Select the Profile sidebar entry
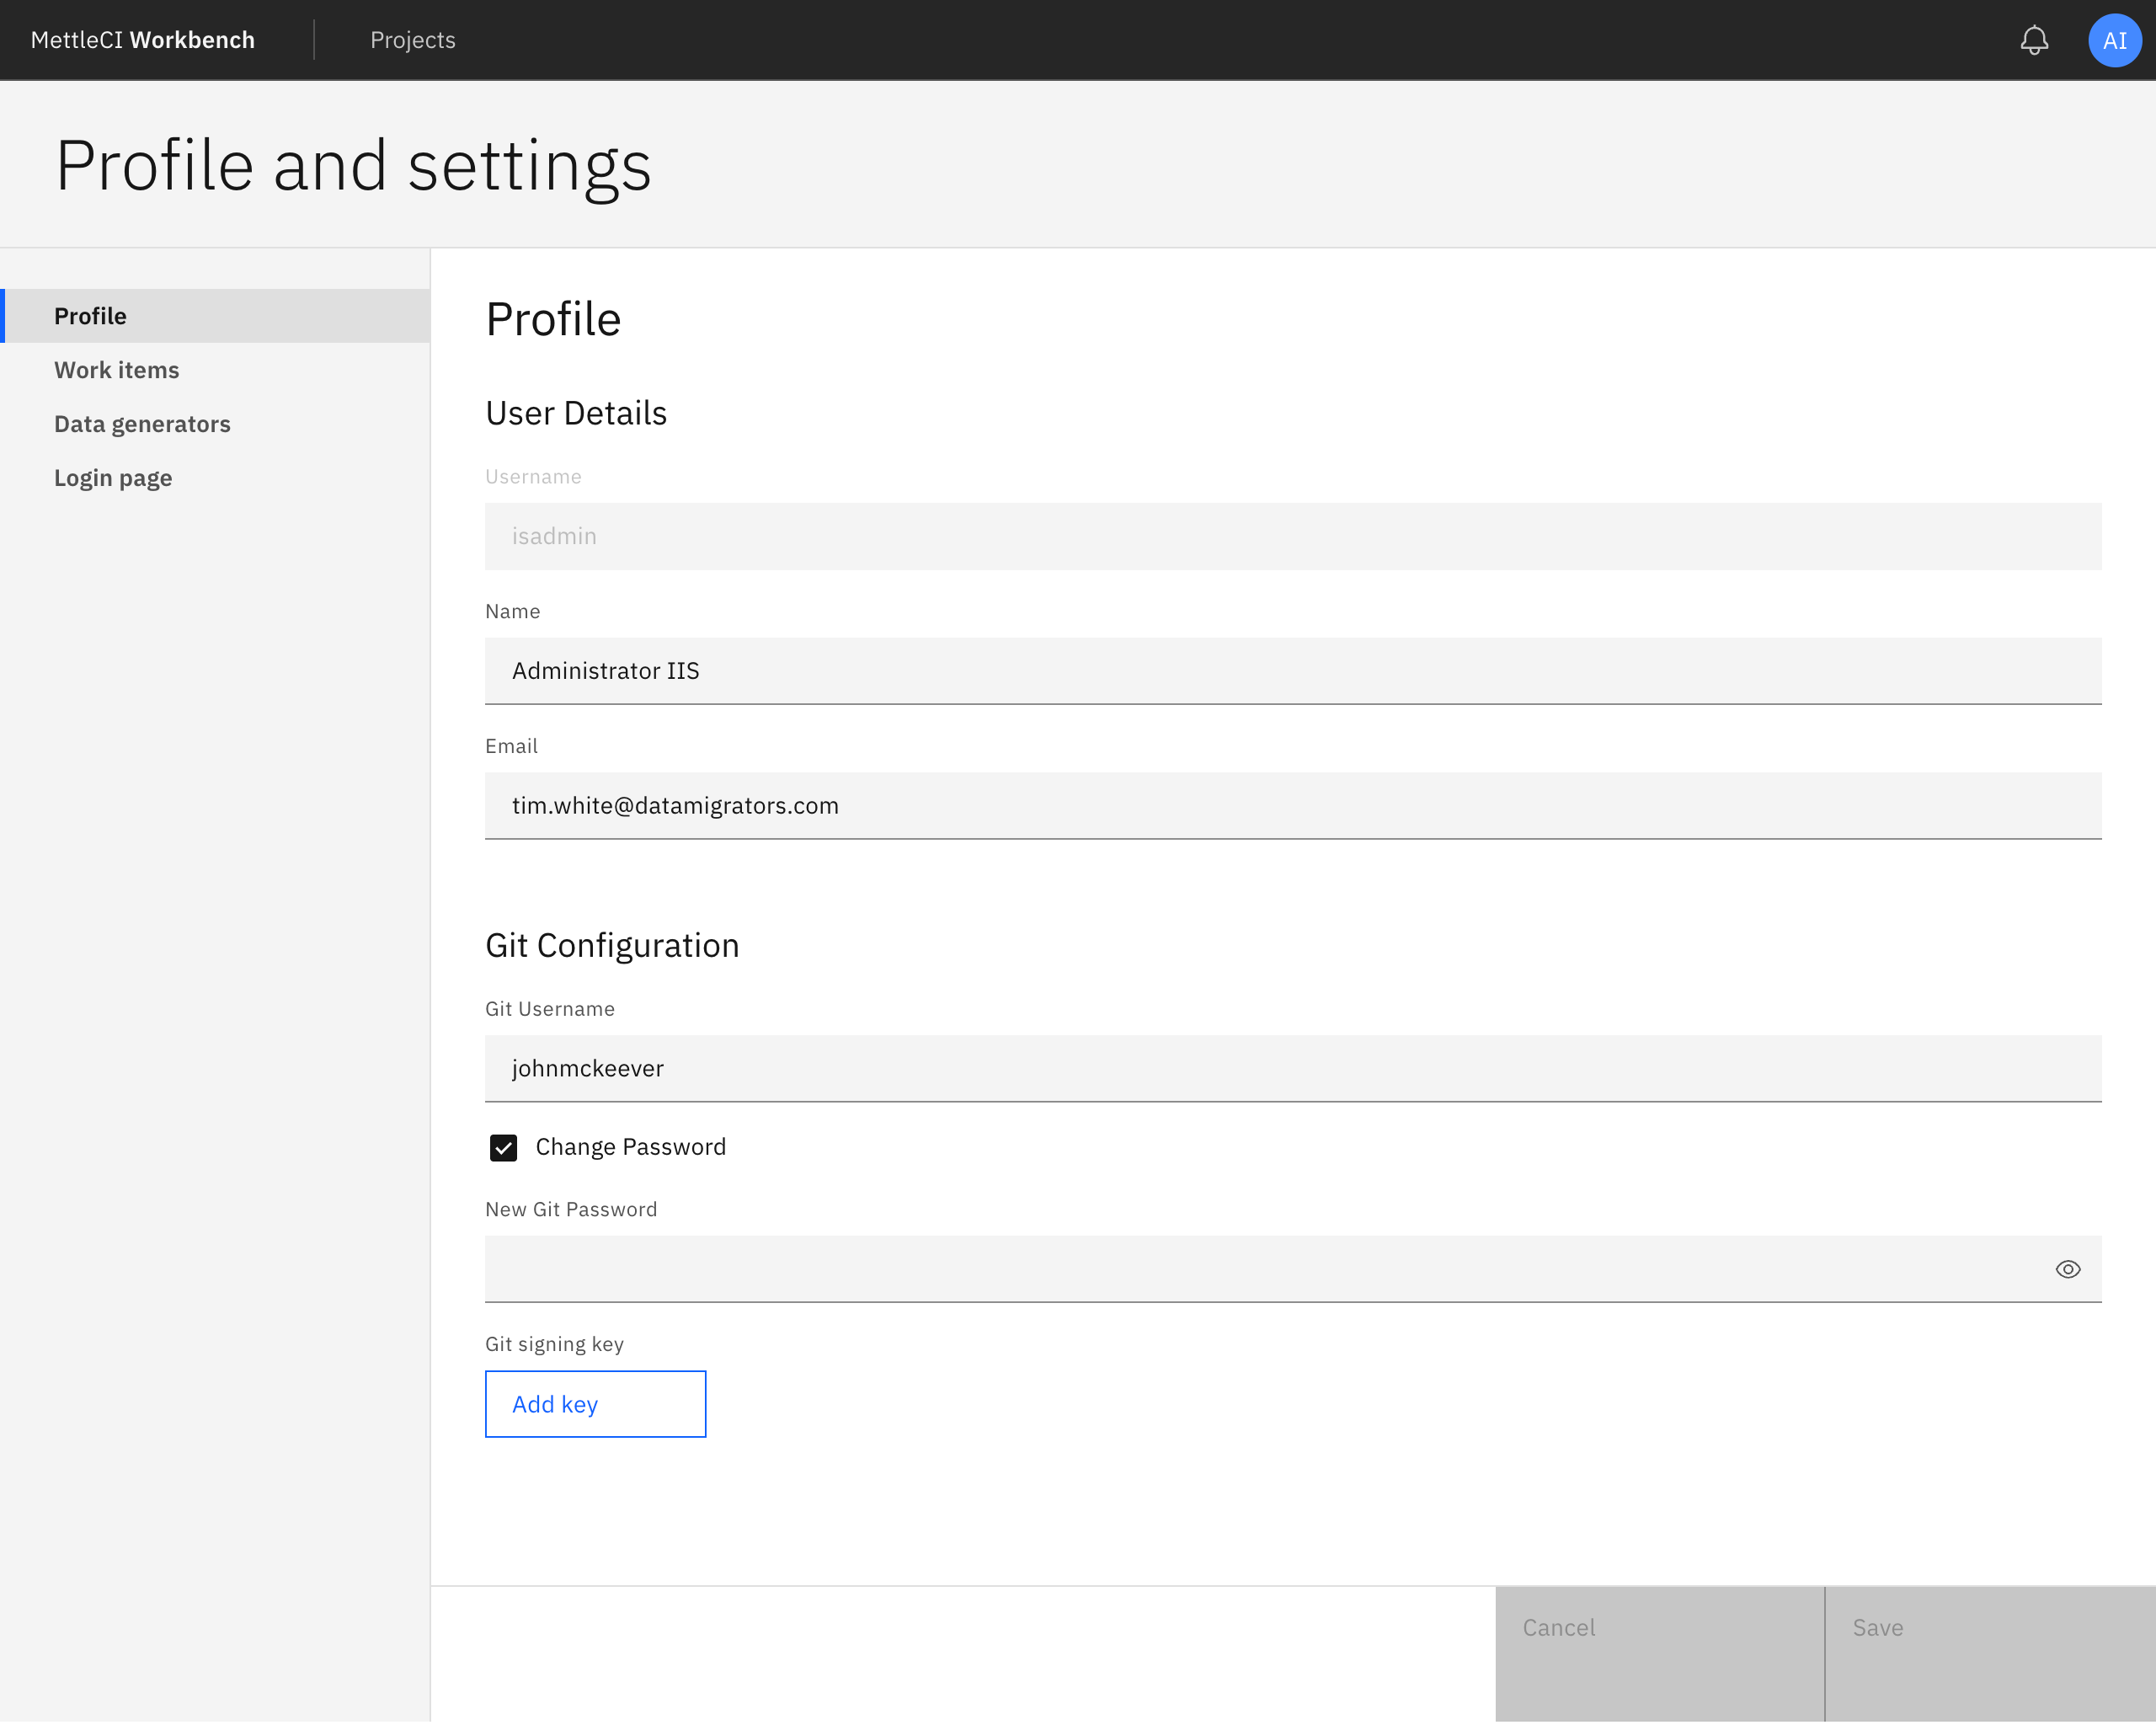The height and width of the screenshot is (1725, 2156). click(90, 315)
